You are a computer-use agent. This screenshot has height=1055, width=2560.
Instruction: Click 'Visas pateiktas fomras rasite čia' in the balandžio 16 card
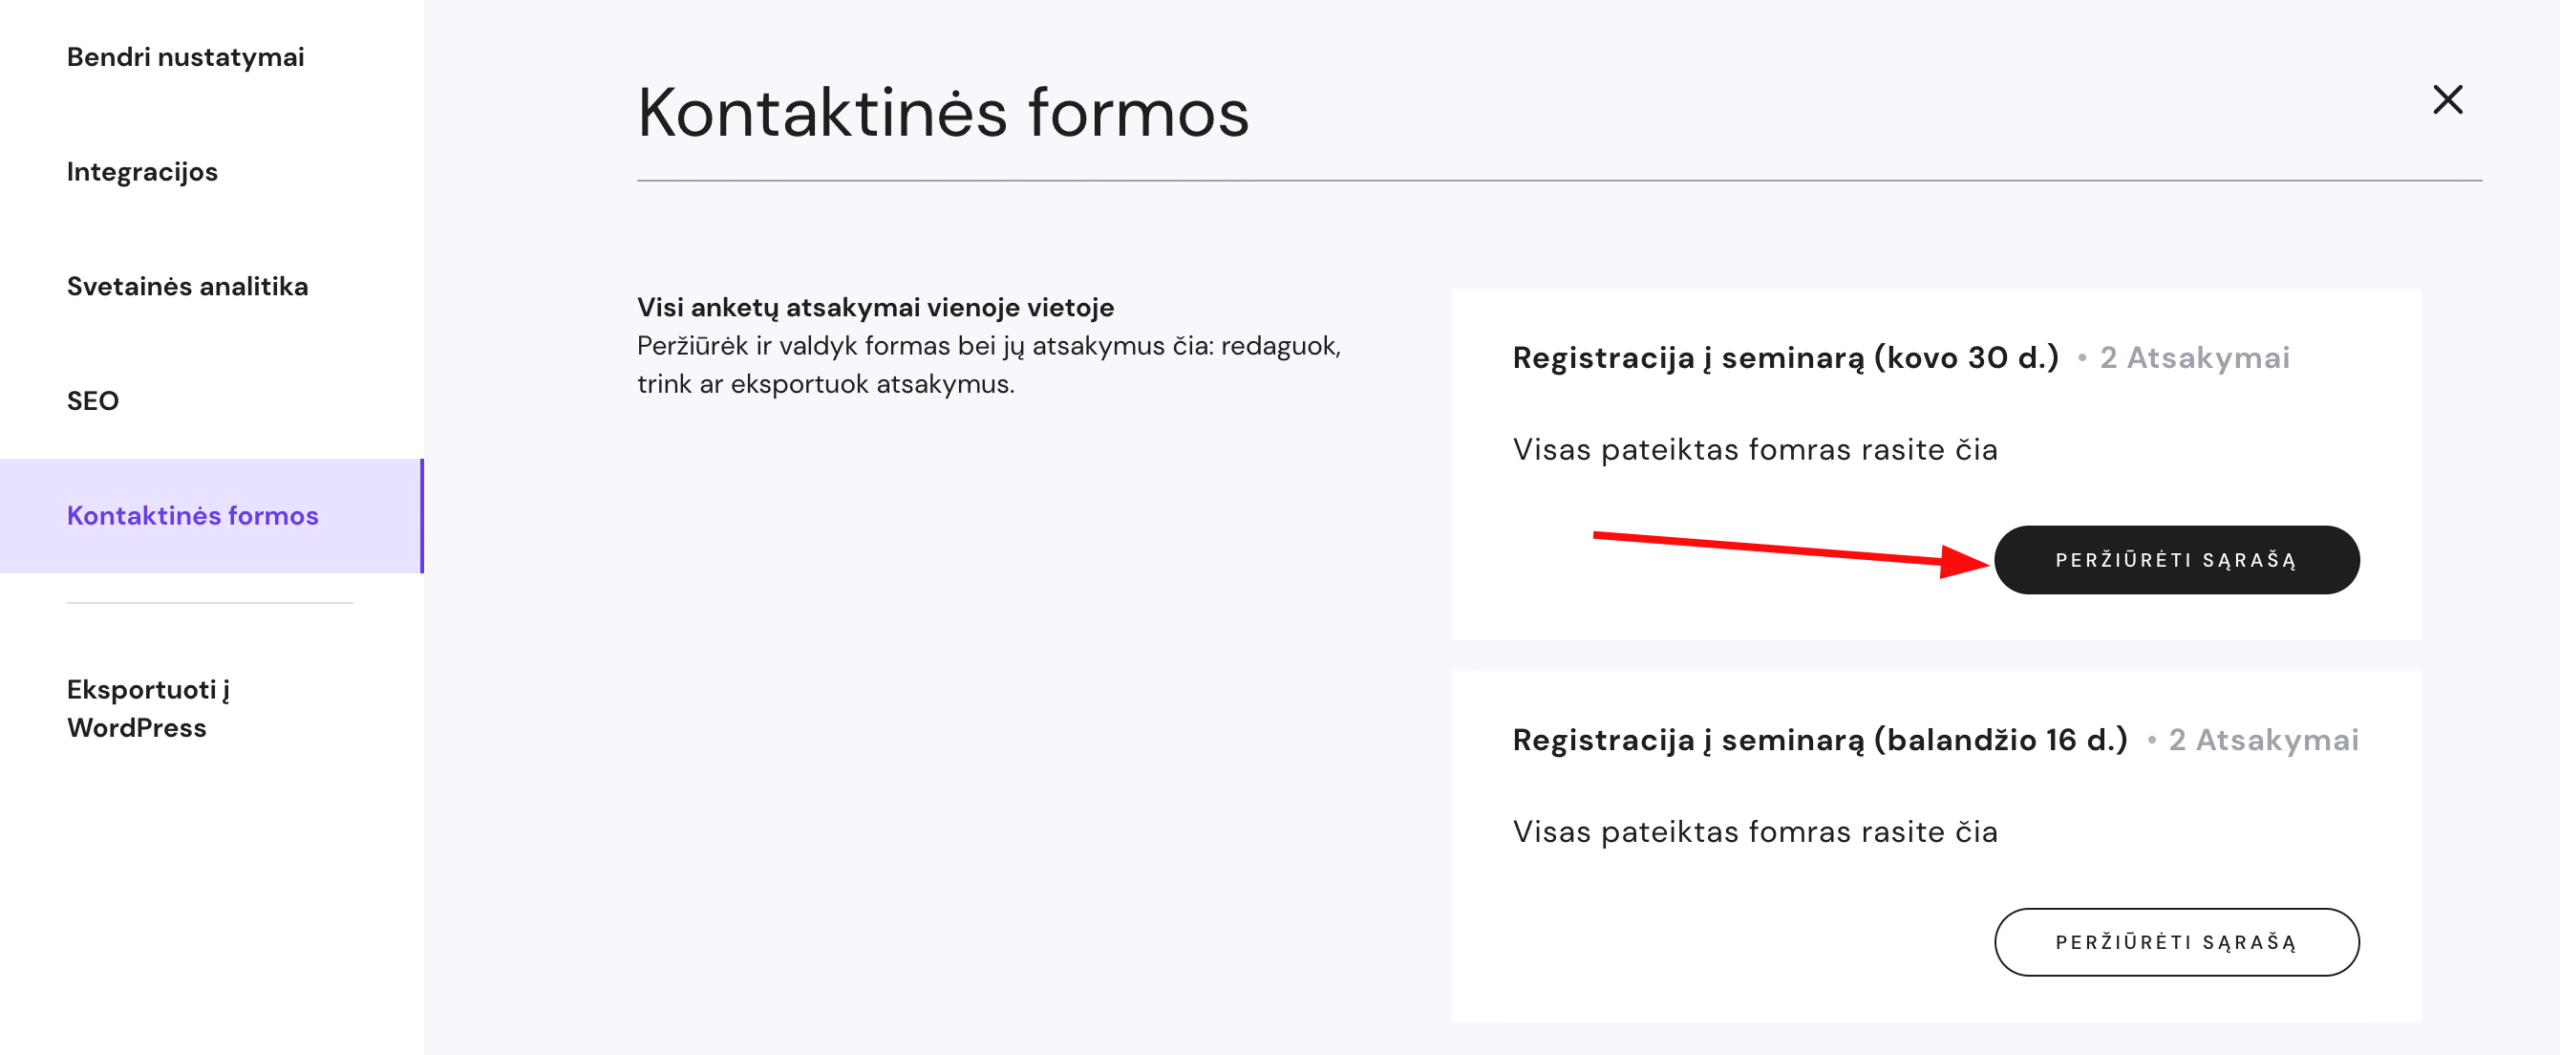pyautogui.click(x=1755, y=832)
